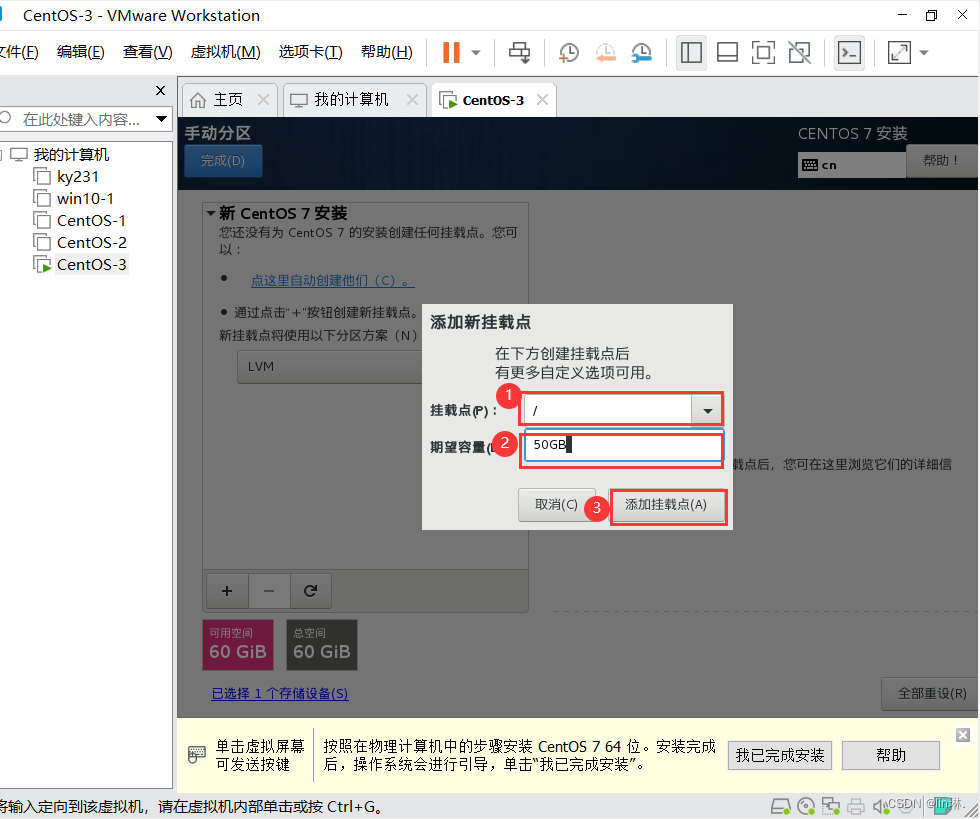
Task: Click the pause virtual machine icon
Action: click(451, 53)
